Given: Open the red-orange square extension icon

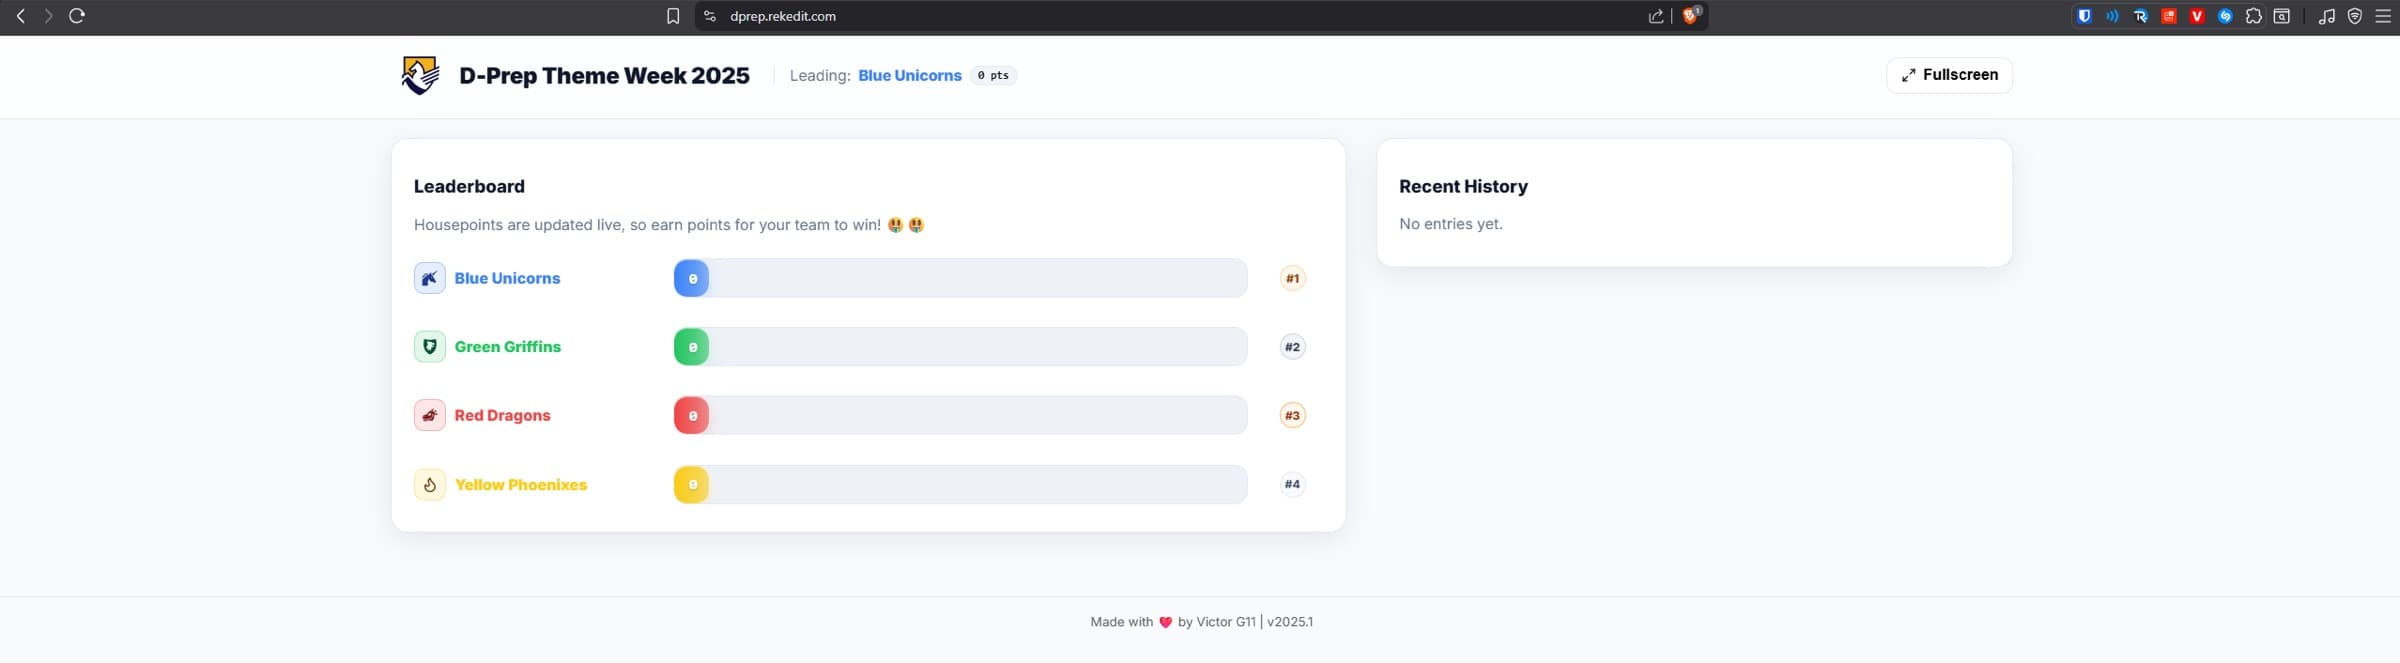Looking at the screenshot, I should pos(2168,16).
